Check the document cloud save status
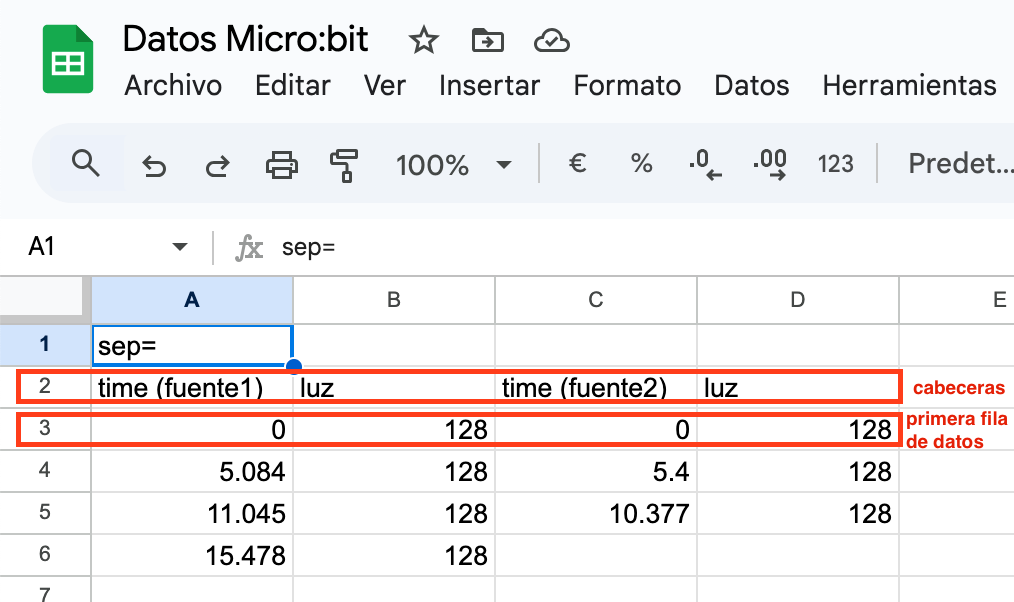Screen dimensions: 1014x602 pyautogui.click(x=551, y=40)
